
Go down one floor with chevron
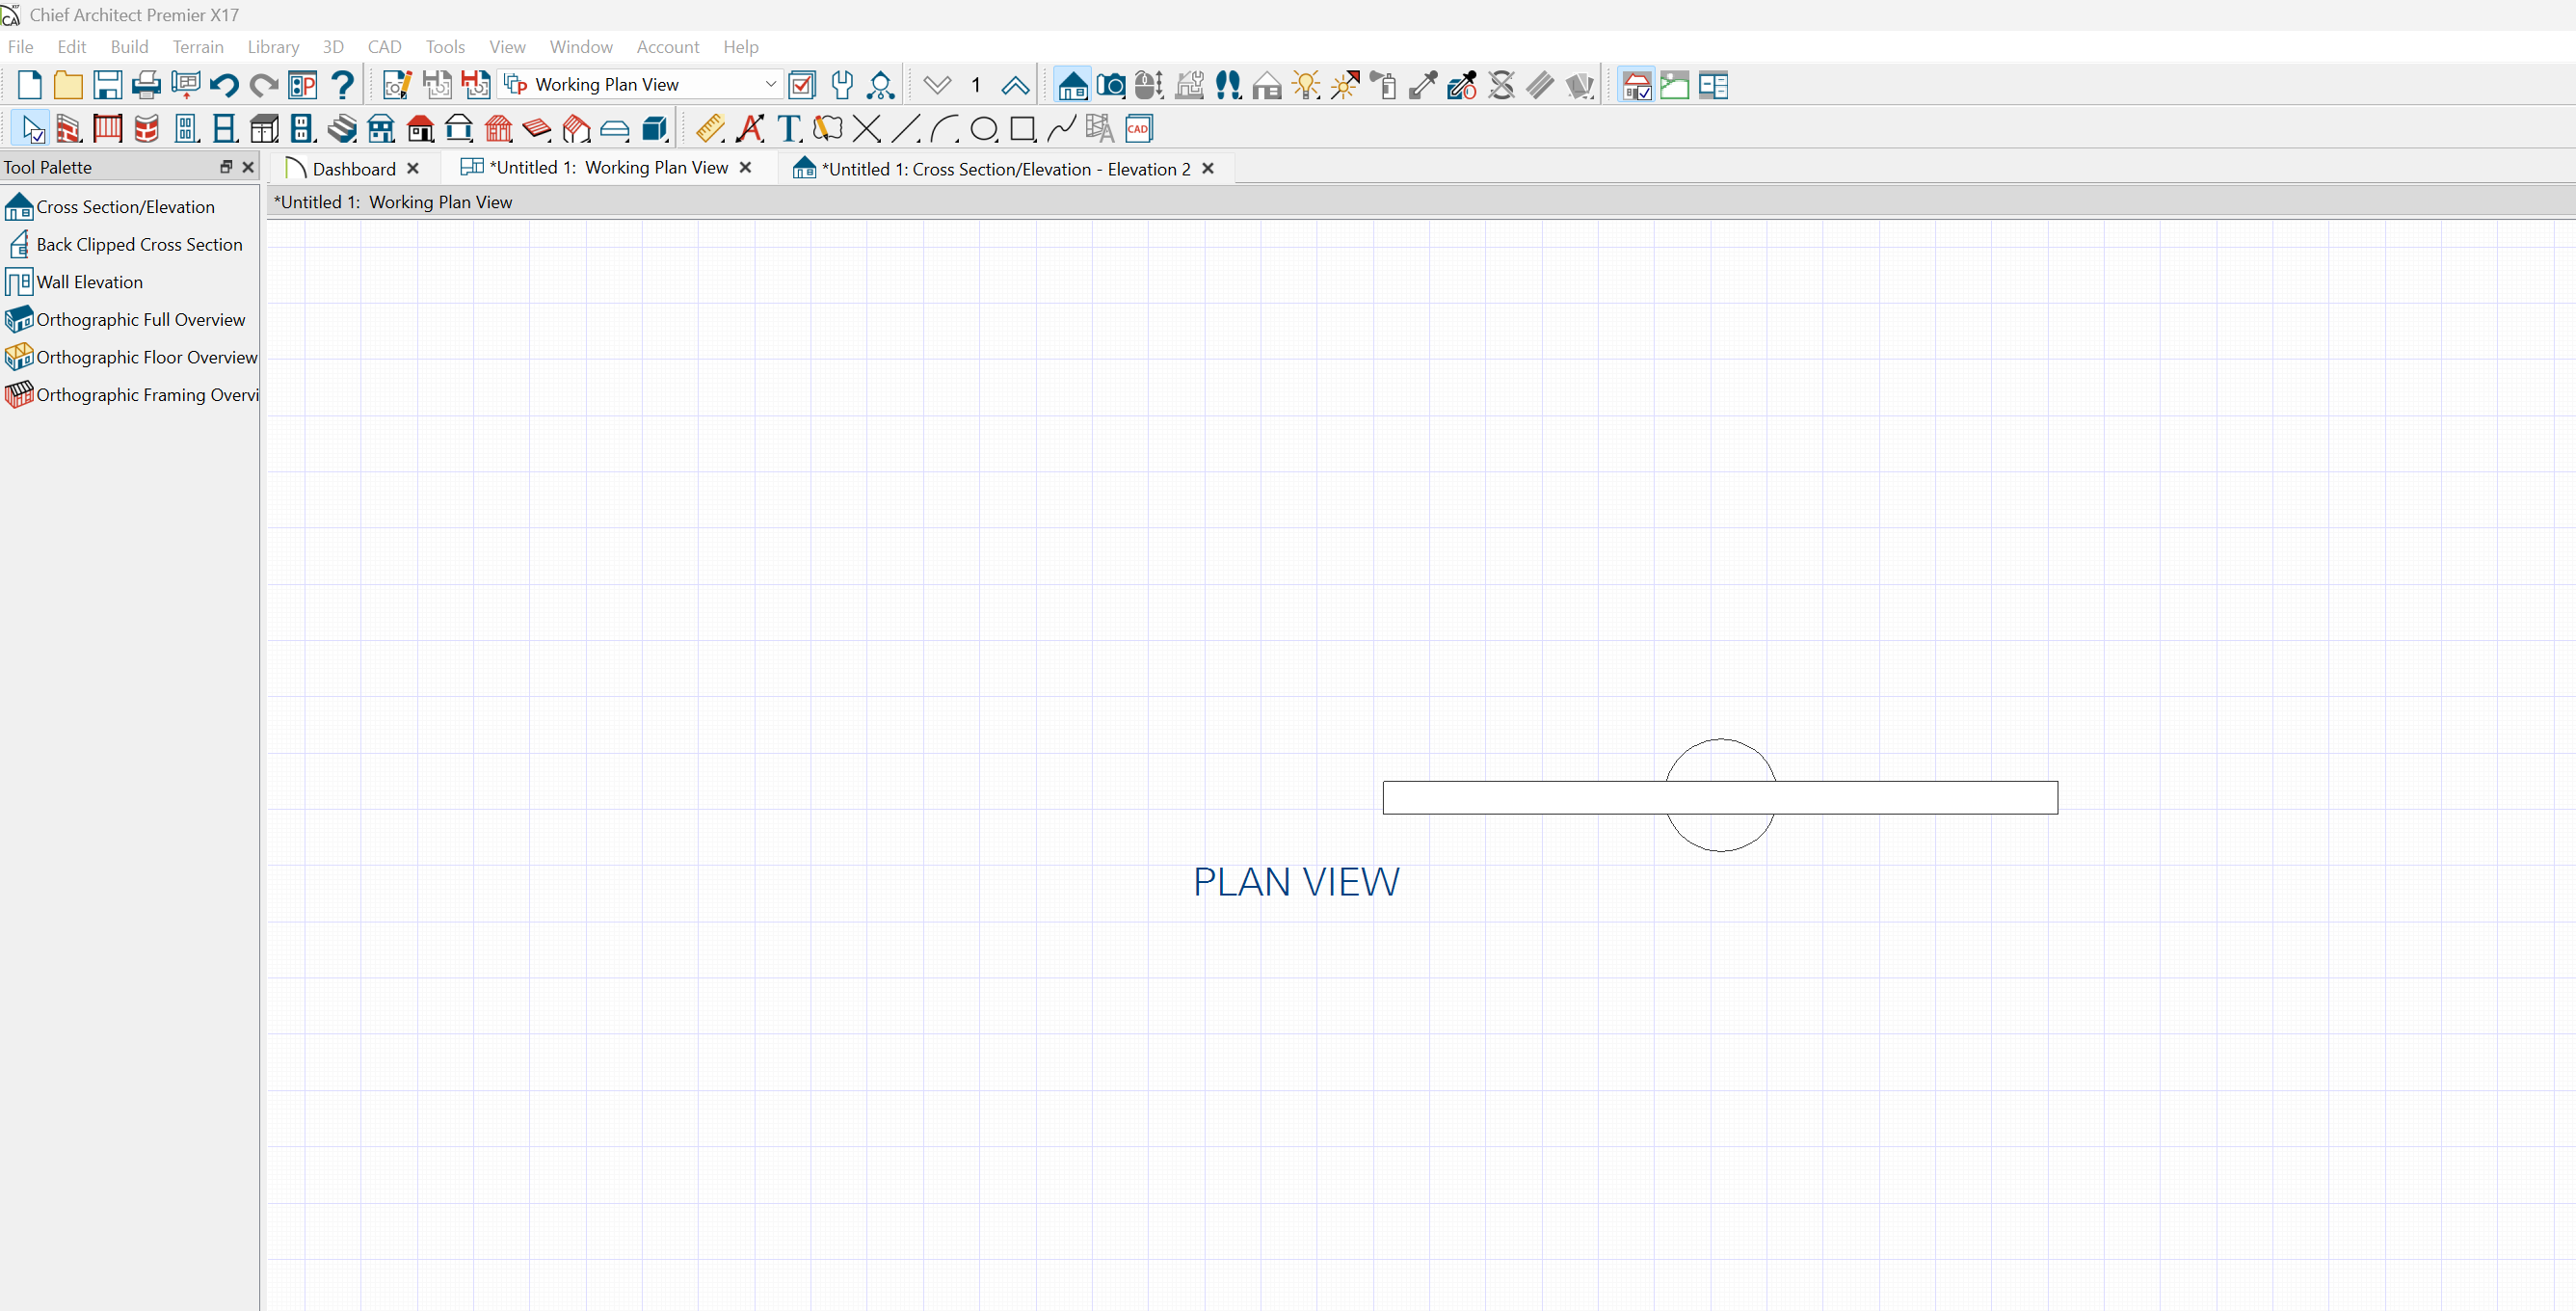point(937,85)
